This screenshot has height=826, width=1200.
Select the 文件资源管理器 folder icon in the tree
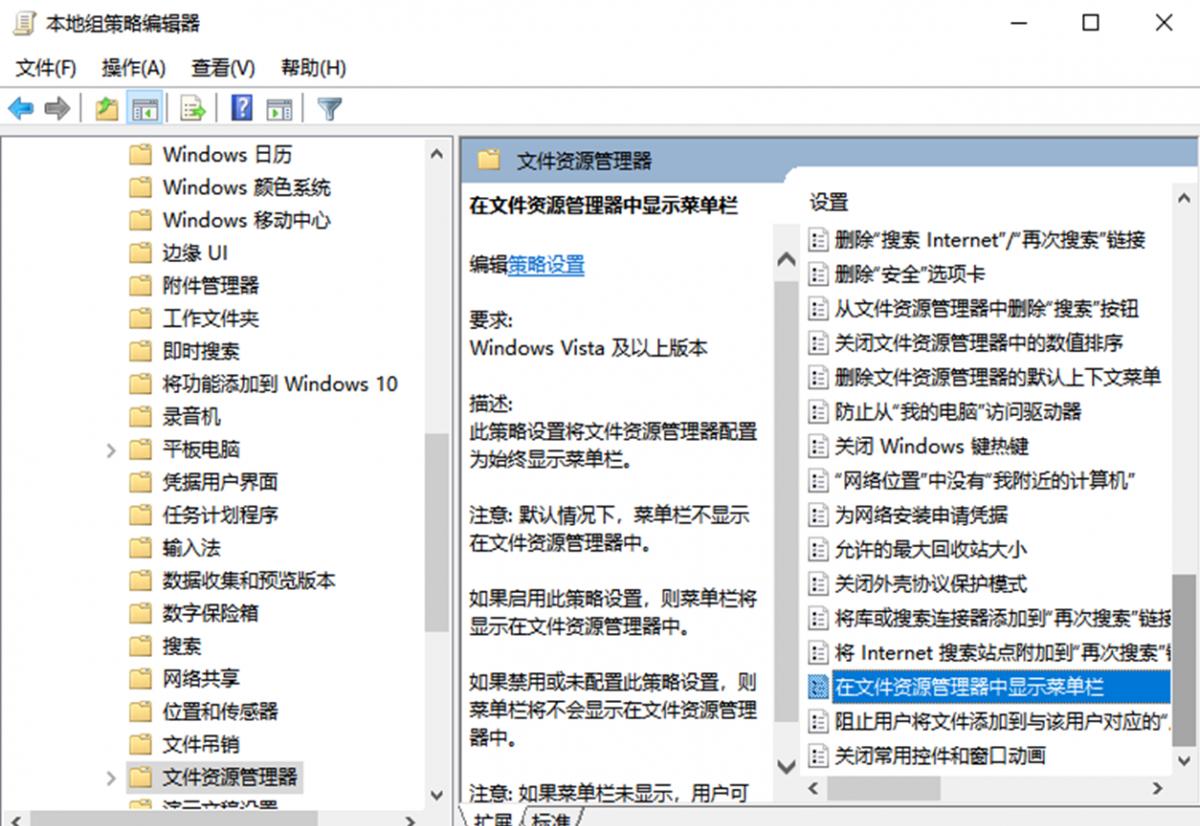point(142,777)
